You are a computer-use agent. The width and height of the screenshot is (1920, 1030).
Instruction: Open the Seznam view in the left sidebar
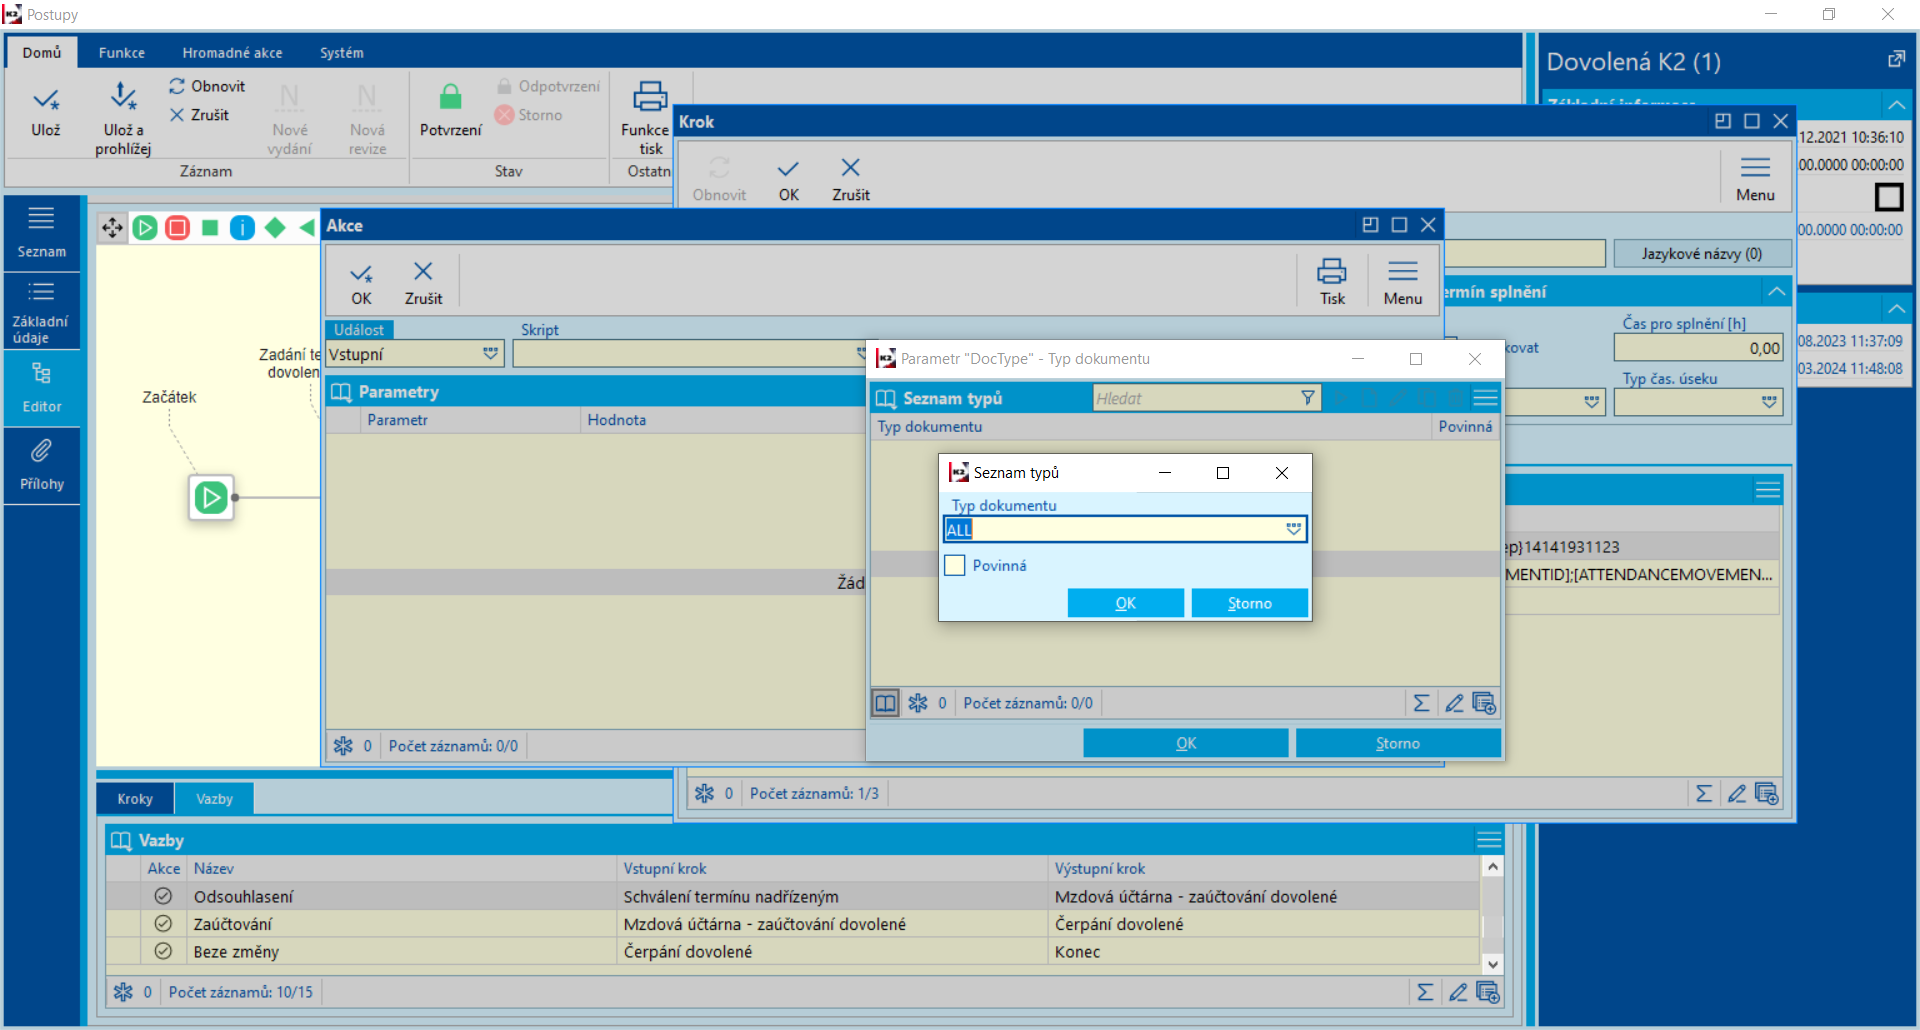(41, 233)
